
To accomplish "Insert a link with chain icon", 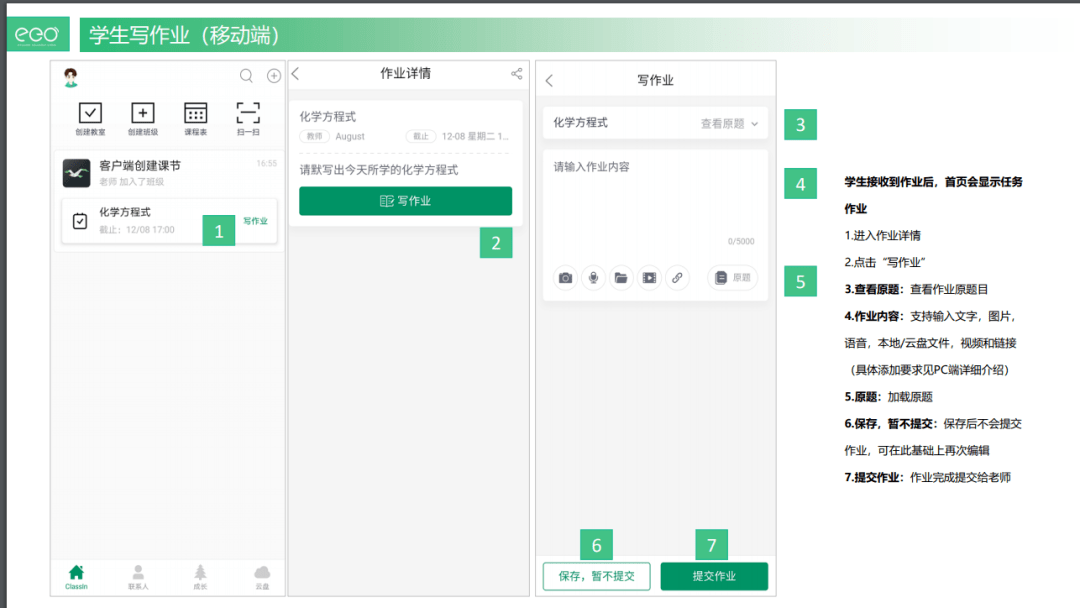I will pyautogui.click(x=678, y=277).
